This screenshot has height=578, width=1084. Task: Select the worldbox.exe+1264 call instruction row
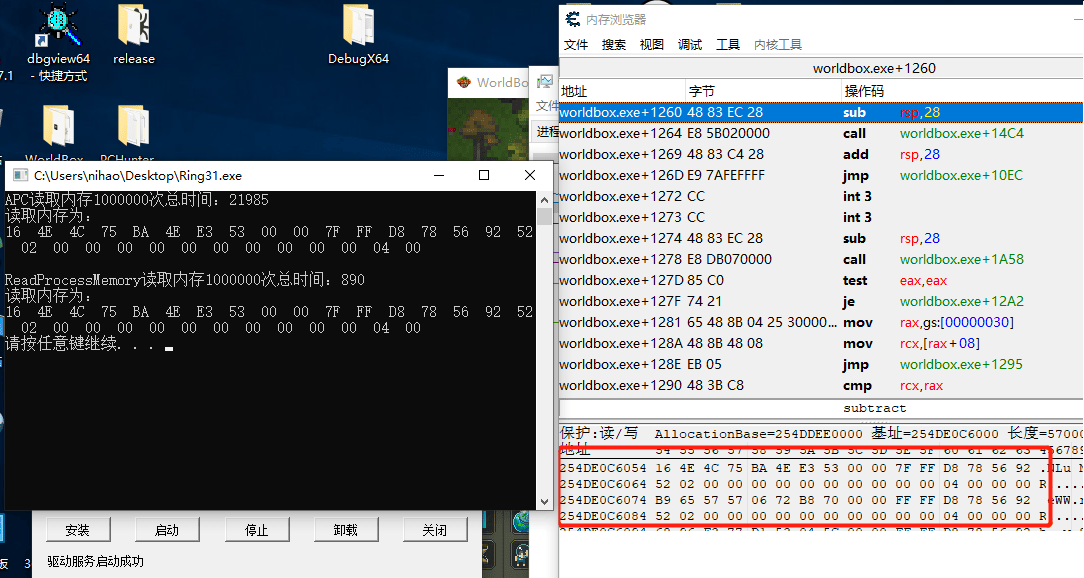tap(821, 133)
